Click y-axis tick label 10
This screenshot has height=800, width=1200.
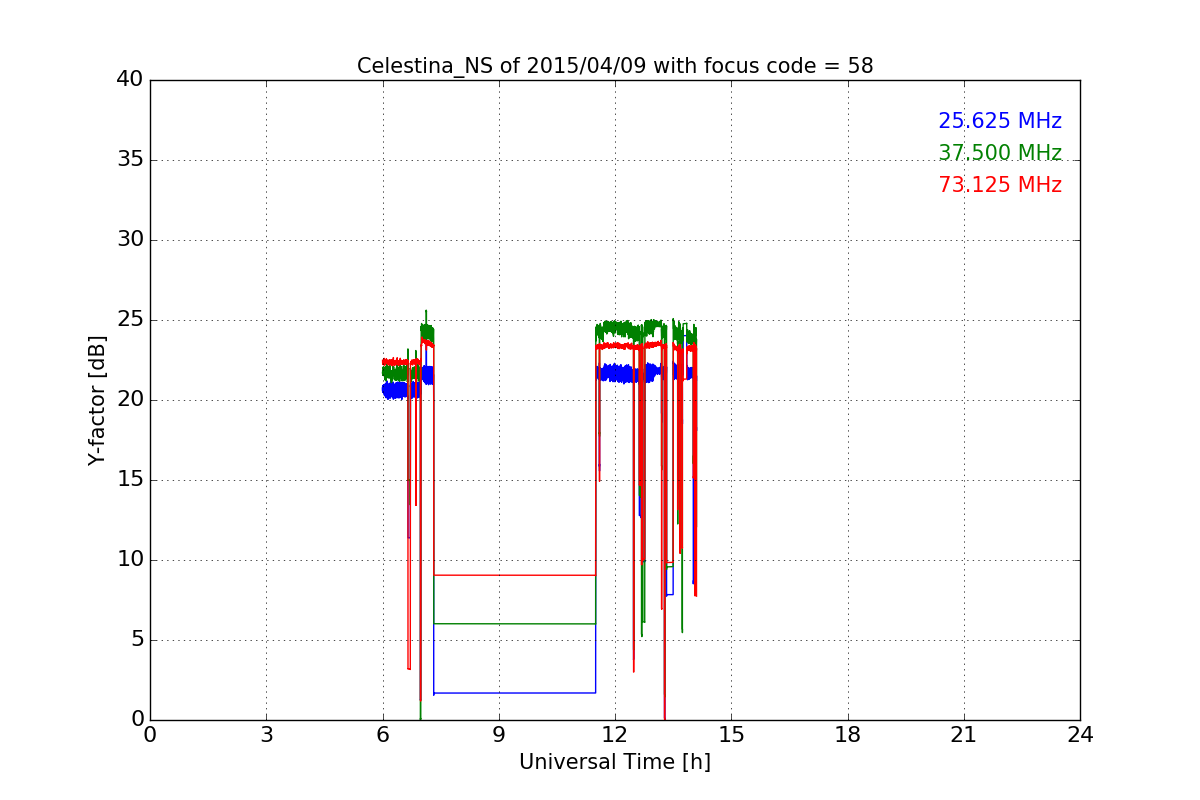130,560
